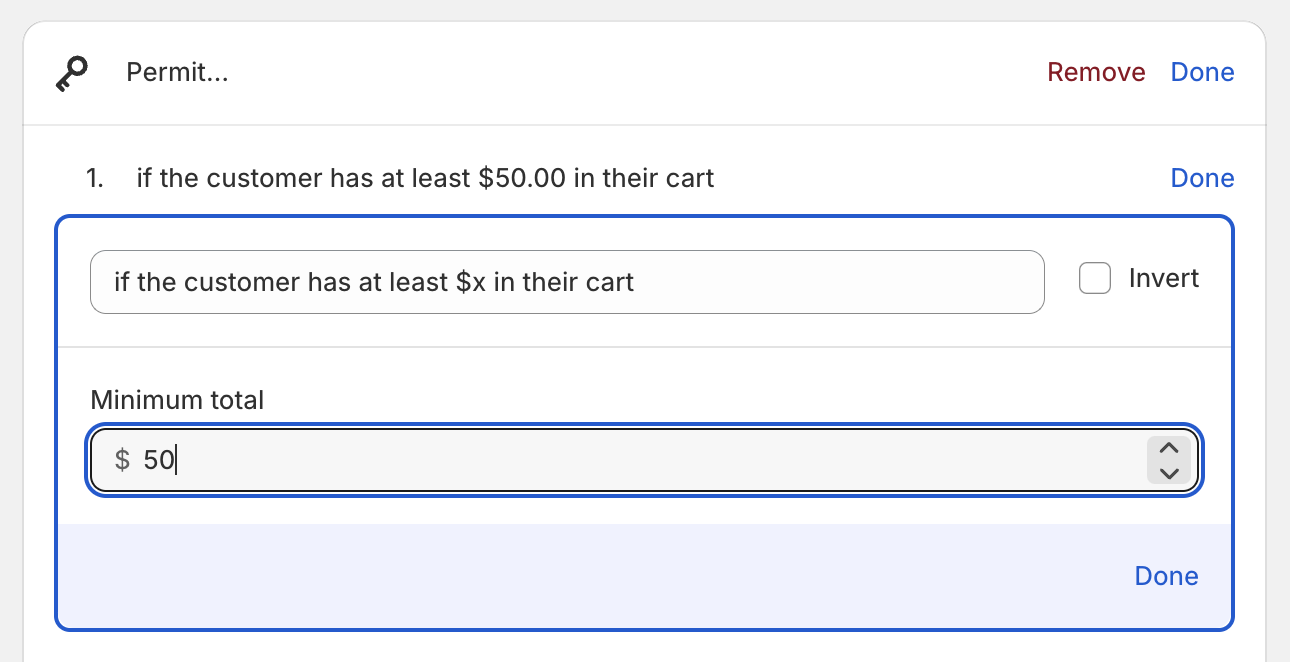Focus the Minimum total amount field
Image resolution: width=1290 pixels, height=662 pixels.
645,460
